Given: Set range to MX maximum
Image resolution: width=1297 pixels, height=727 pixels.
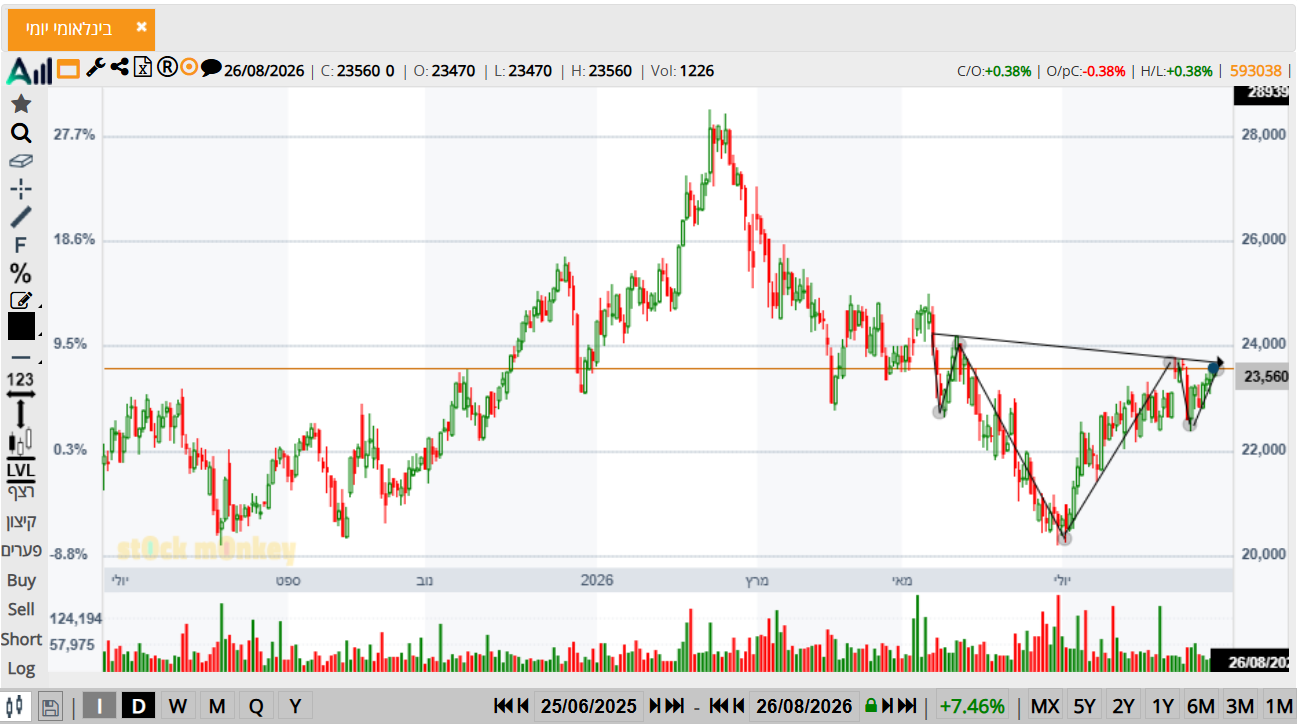Looking at the screenshot, I should 1045,706.
